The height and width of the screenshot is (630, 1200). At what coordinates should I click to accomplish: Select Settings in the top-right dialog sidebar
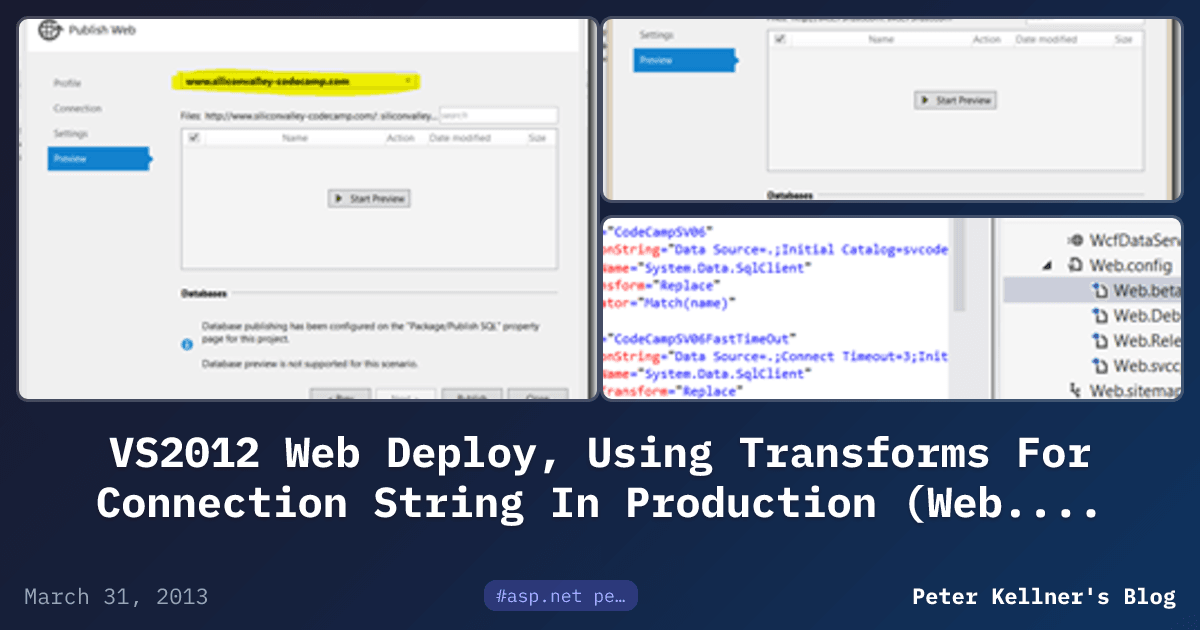[x=656, y=35]
